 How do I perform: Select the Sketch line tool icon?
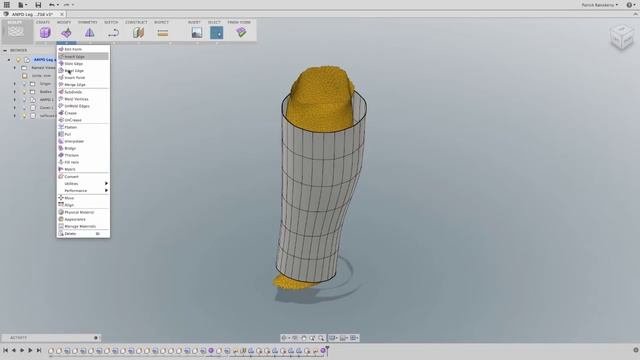pos(113,33)
